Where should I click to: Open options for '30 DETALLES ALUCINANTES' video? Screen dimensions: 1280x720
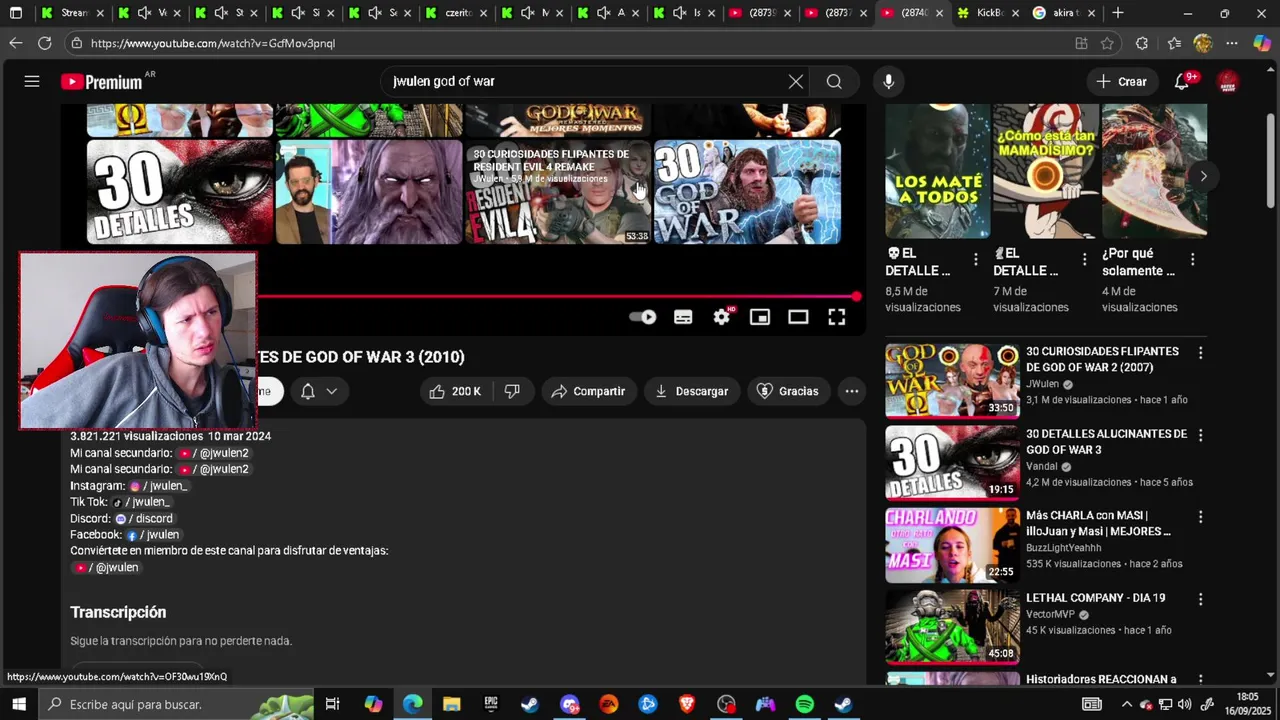pyautogui.click(x=1201, y=435)
